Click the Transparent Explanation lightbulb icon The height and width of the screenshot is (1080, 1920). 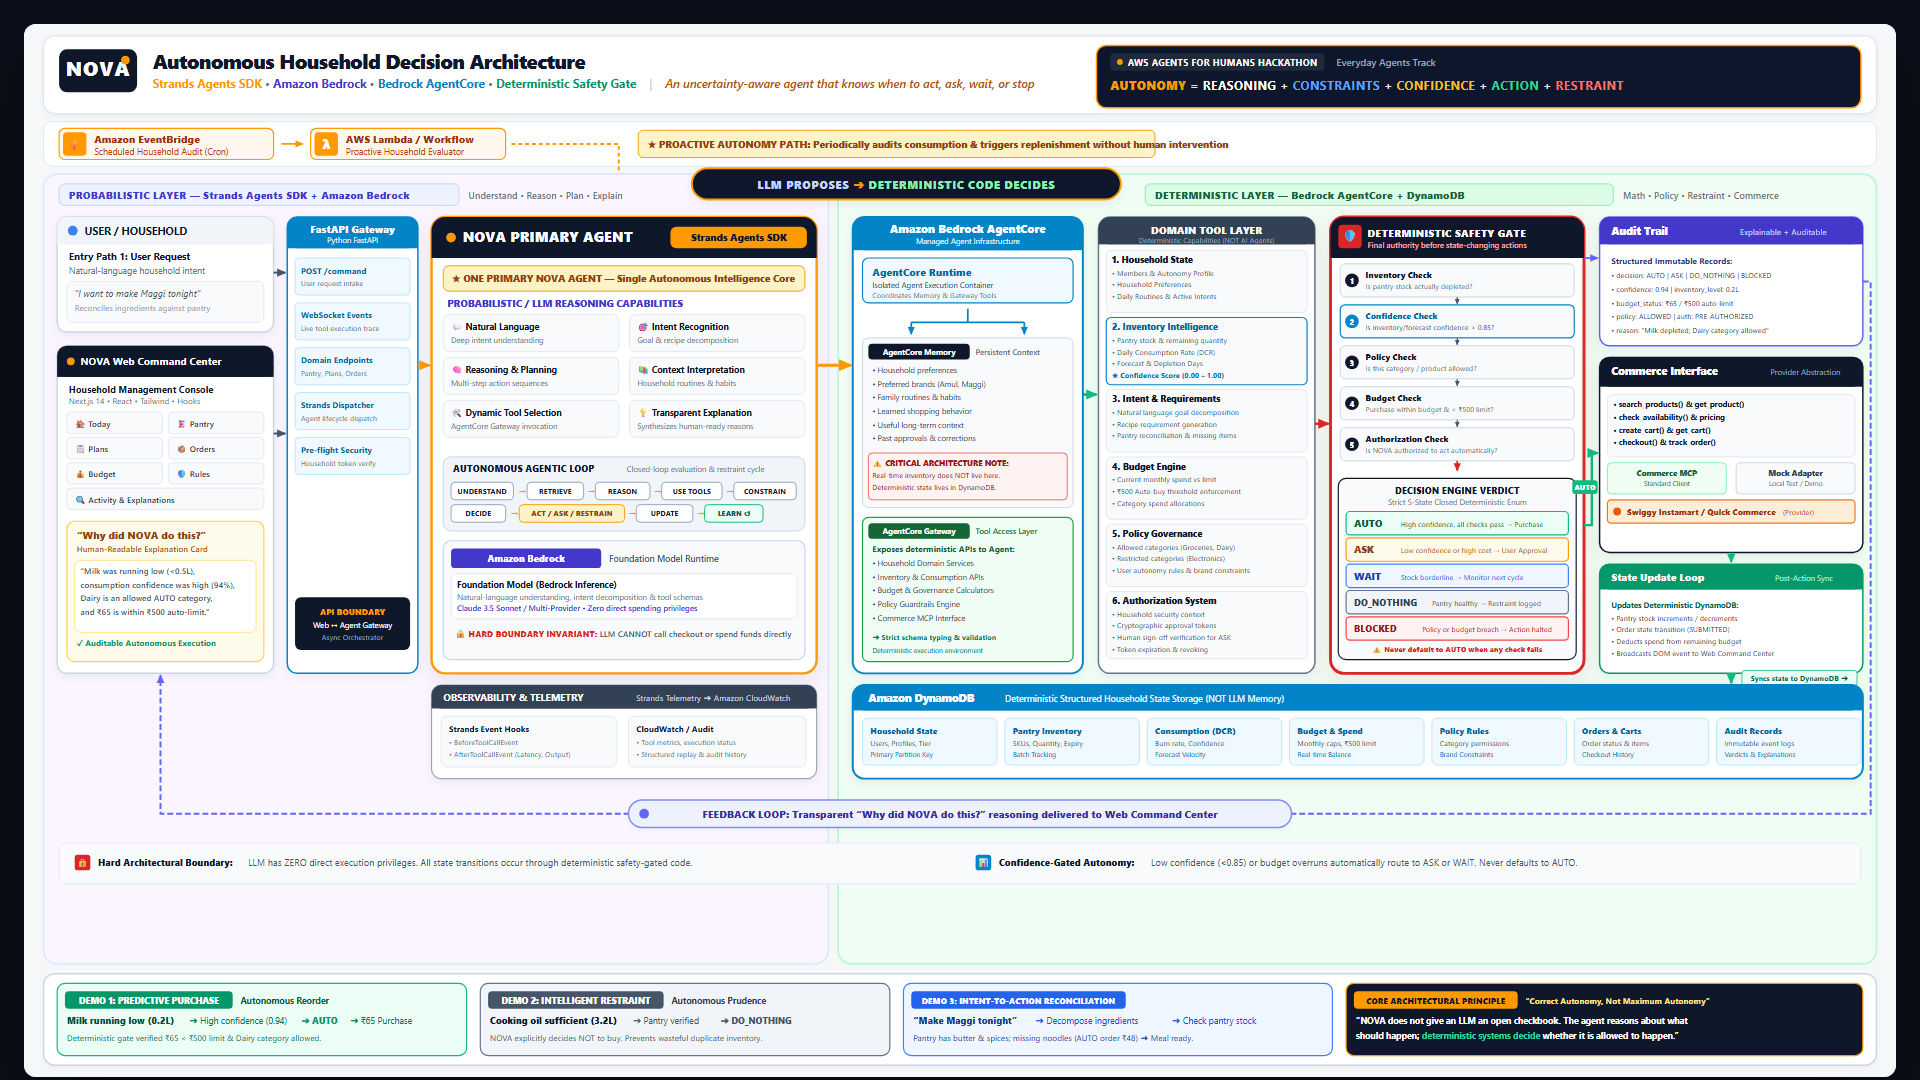point(643,413)
